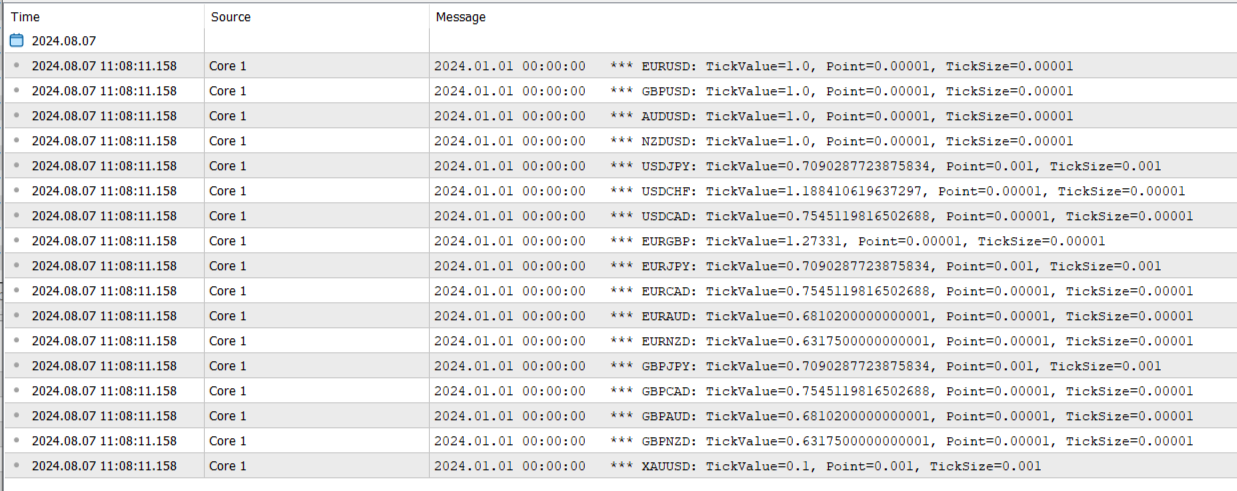Click the USDJPY TickValue log line
This screenshot has width=1237, height=491.
tap(620, 166)
